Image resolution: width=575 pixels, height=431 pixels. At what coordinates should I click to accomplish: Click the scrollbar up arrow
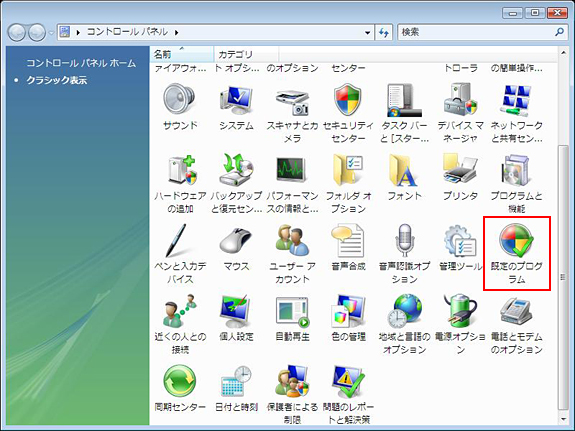[x=563, y=53]
